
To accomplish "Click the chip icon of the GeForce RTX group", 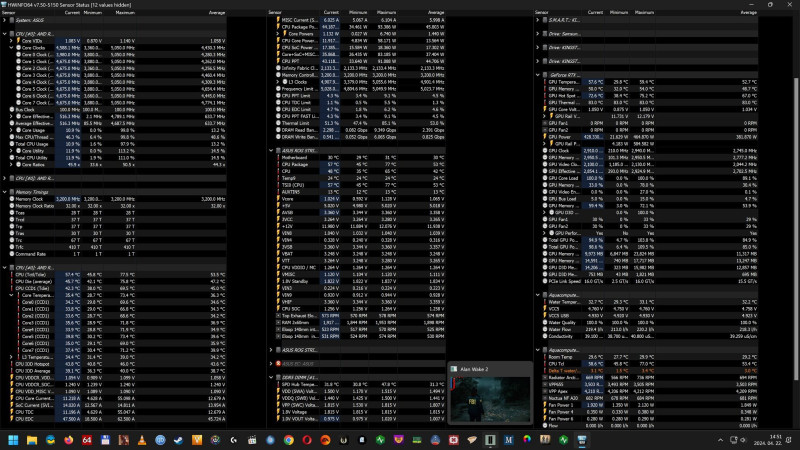I will click(545, 74).
